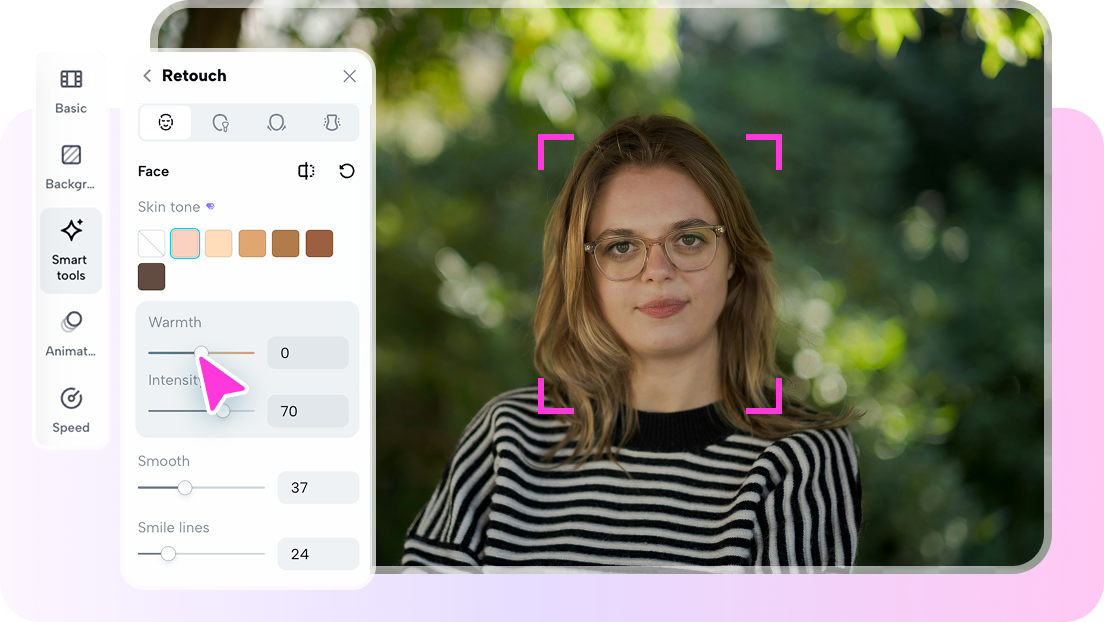Select Smart tools in sidebar
The image size is (1104, 622).
point(71,250)
